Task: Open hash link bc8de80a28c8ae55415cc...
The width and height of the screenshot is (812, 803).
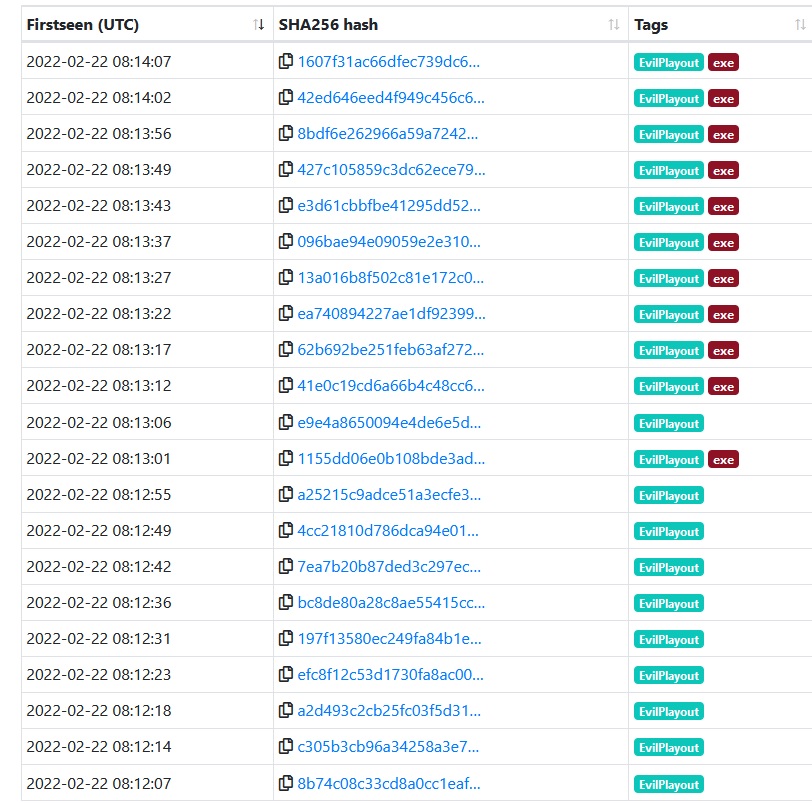Action: pyautogui.click(x=391, y=603)
